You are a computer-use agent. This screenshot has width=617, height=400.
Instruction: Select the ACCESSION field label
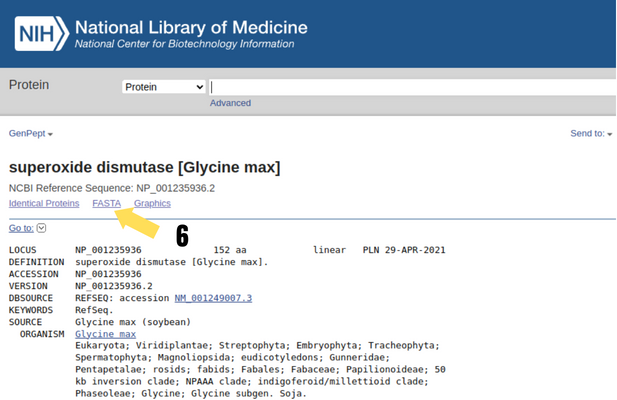pos(33,274)
